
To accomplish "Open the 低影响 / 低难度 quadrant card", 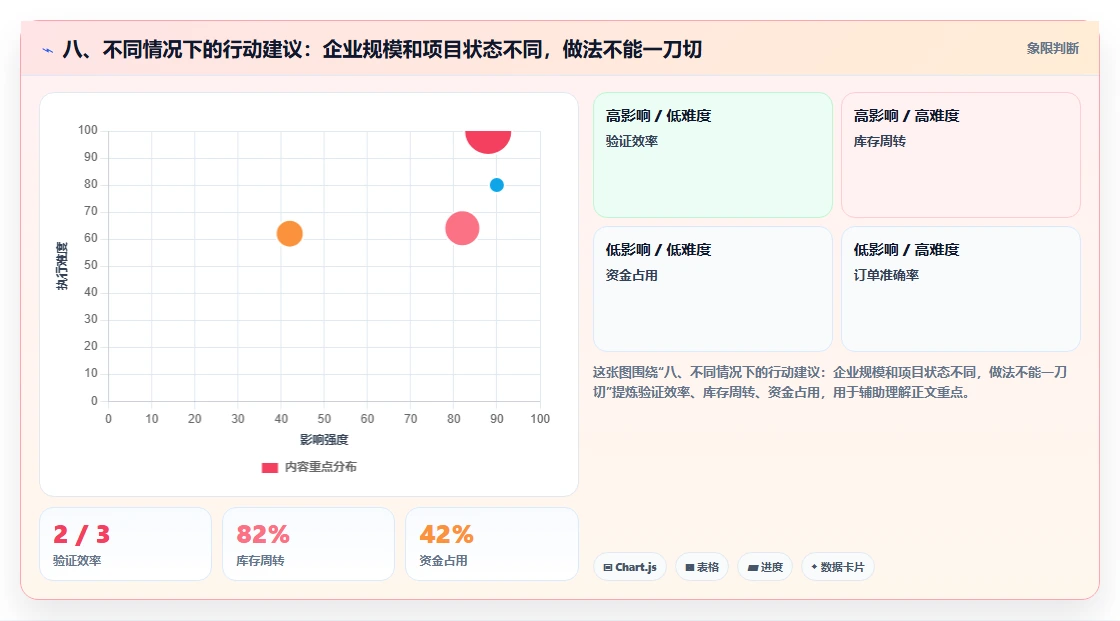I will click(713, 289).
